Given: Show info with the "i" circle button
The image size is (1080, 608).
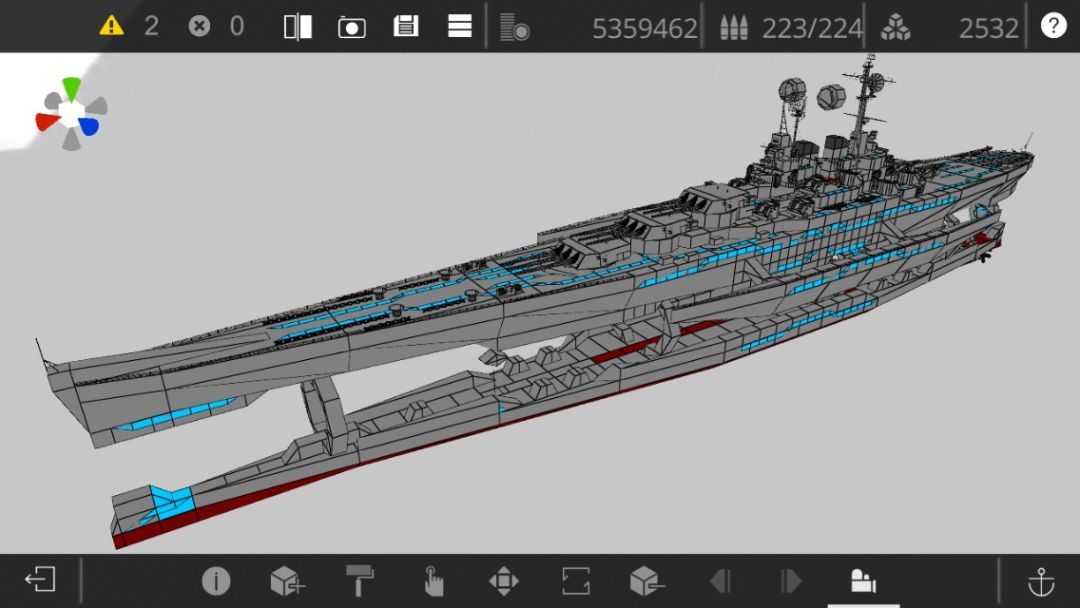Looking at the screenshot, I should point(216,581).
